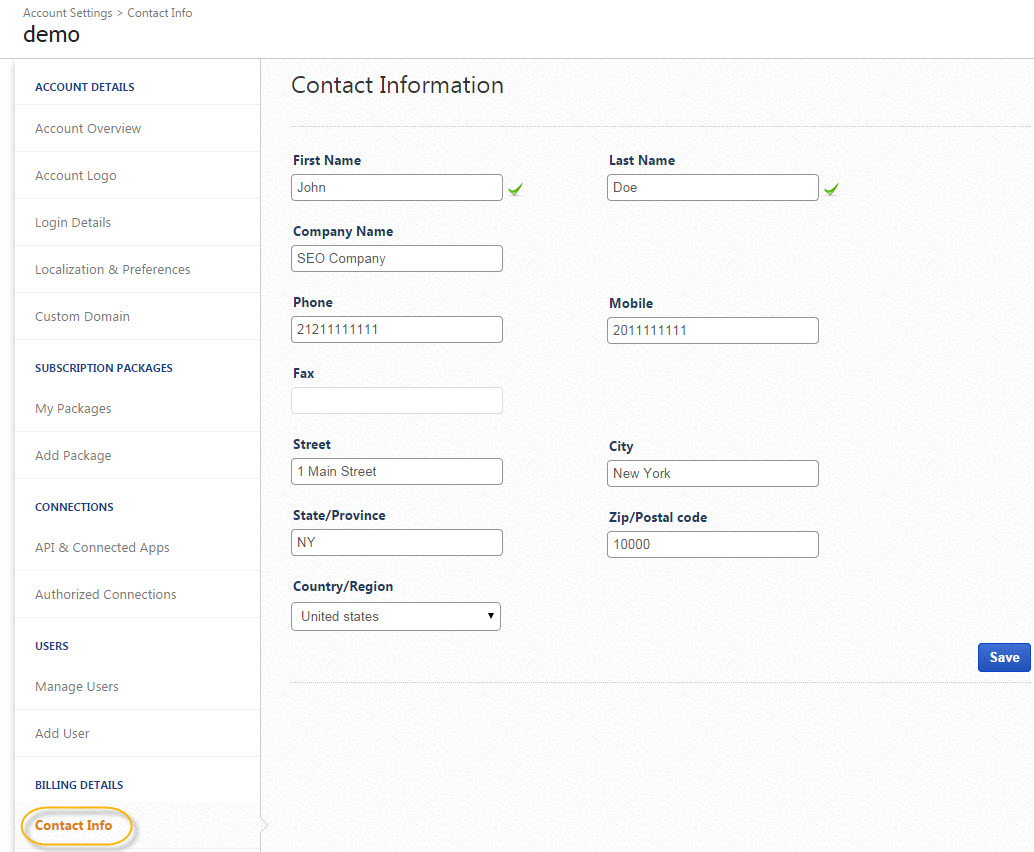Go to Manage Users page
This screenshot has width=1034, height=852.
tap(77, 686)
